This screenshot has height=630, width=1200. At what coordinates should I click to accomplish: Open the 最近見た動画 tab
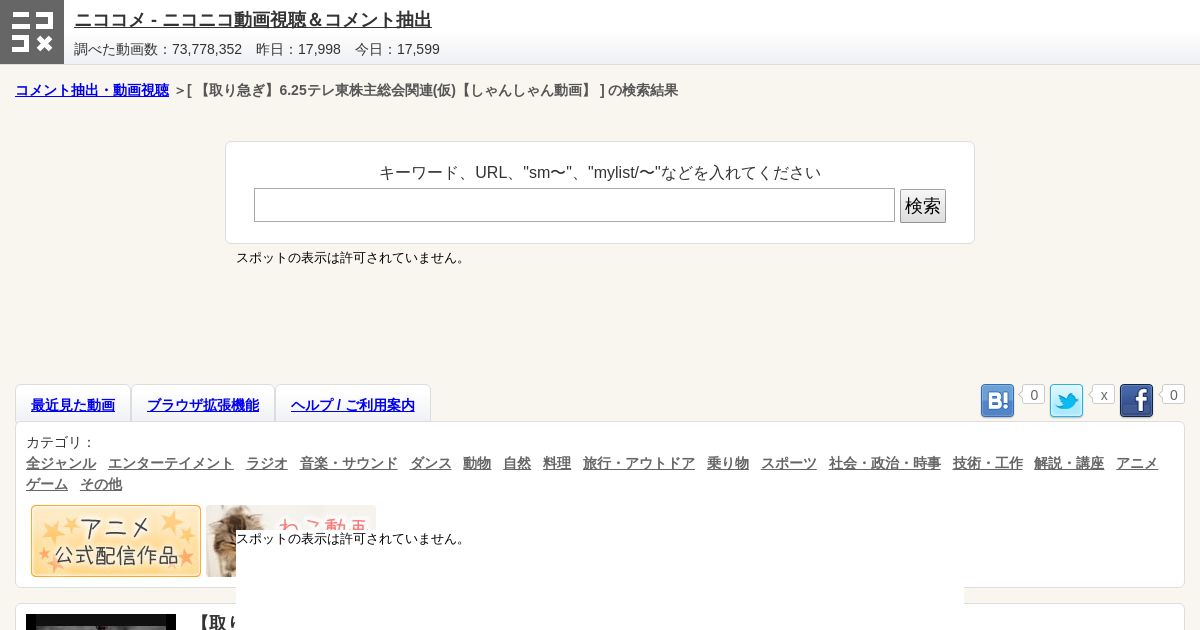73,405
